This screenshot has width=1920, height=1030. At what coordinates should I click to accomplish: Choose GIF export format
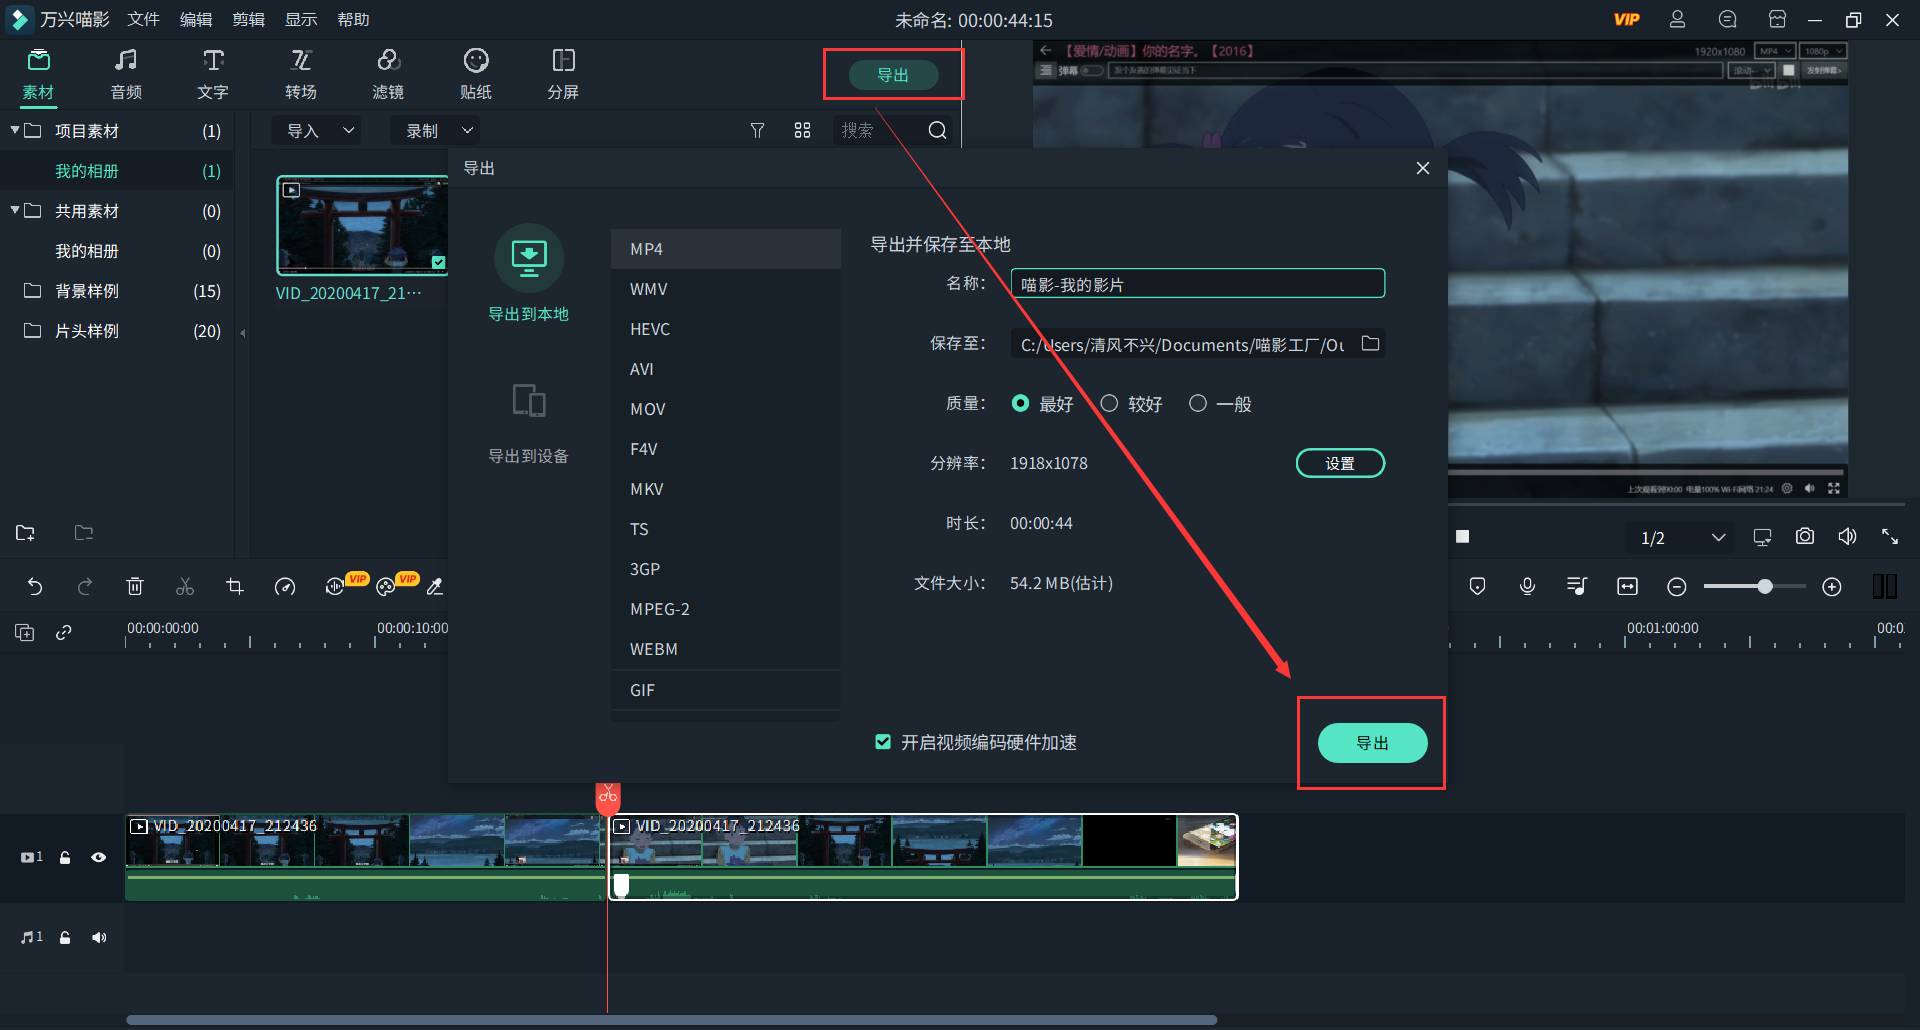coord(725,690)
